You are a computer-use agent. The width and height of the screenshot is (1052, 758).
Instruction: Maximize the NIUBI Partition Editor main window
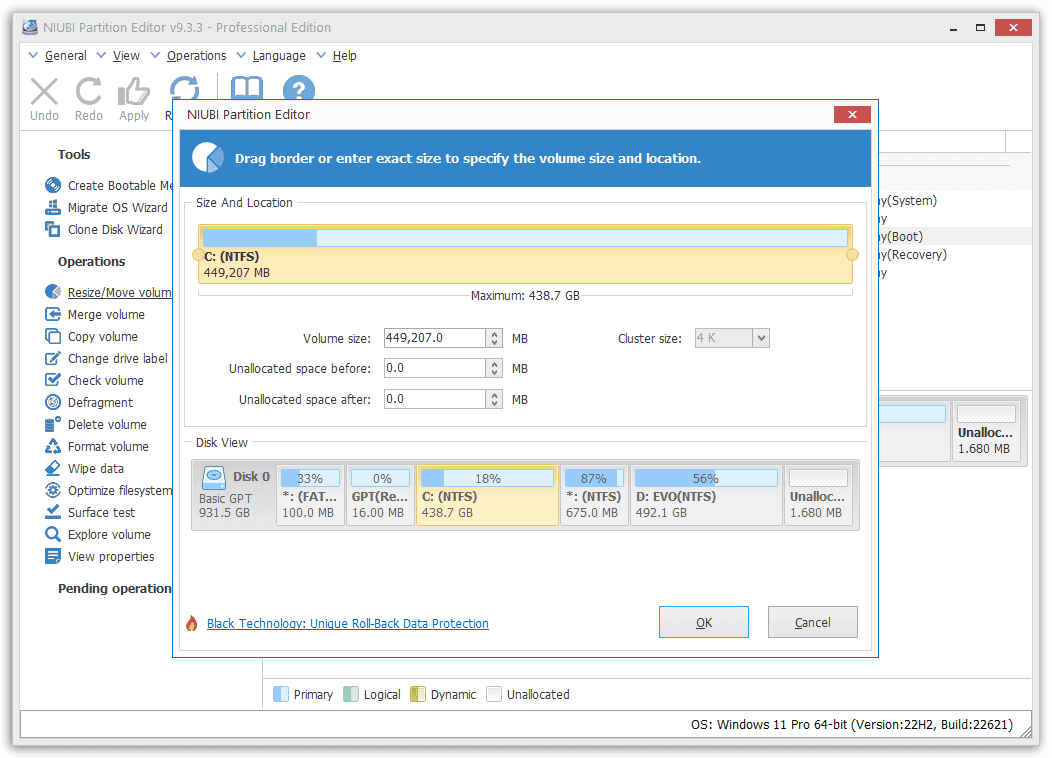(x=980, y=28)
